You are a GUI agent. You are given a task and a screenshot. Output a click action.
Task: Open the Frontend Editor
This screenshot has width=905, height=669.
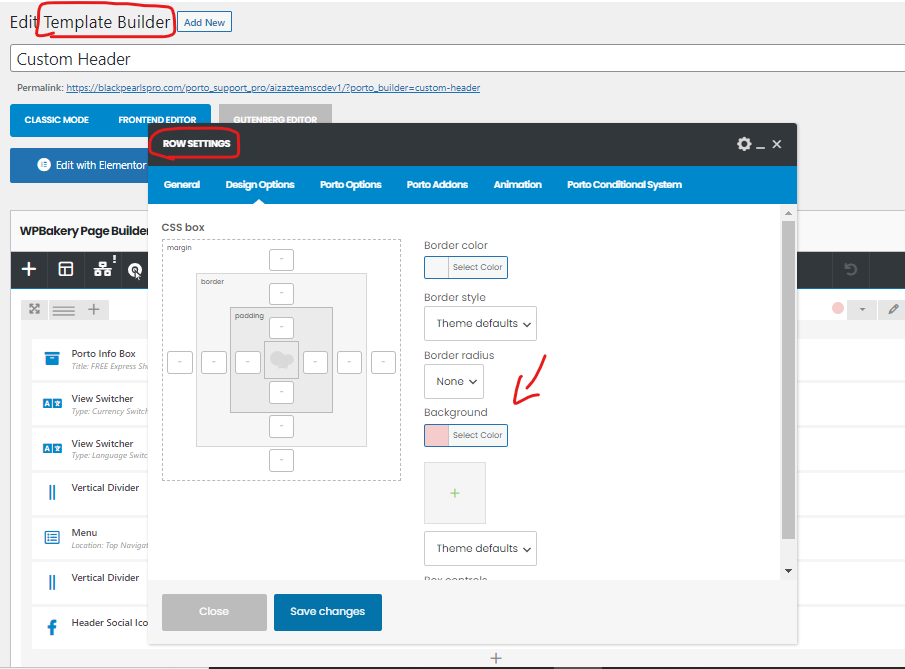coord(157,119)
